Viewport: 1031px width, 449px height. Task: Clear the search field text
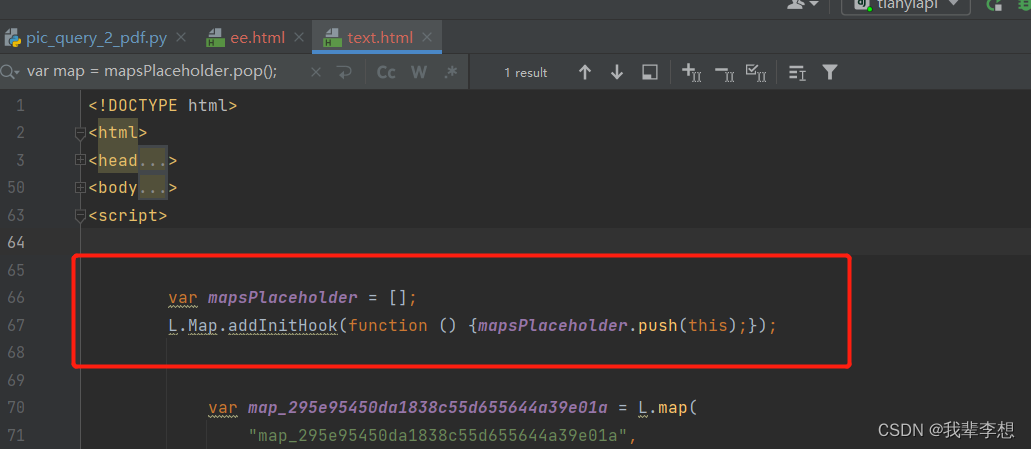pos(316,72)
